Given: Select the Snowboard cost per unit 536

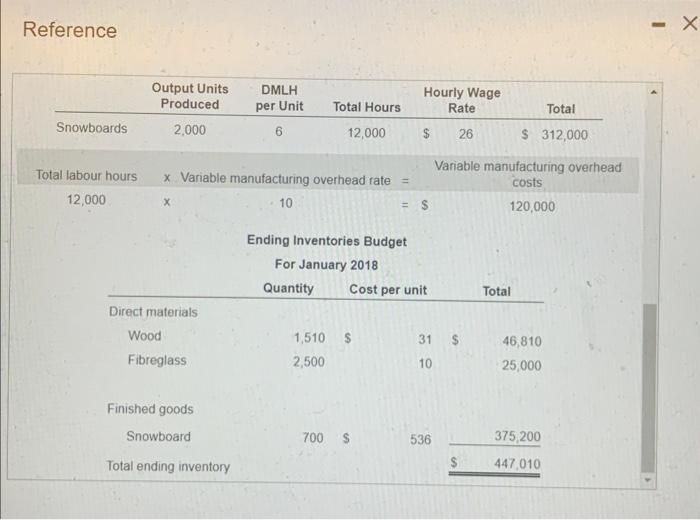Looking at the screenshot, I should tap(421, 440).
